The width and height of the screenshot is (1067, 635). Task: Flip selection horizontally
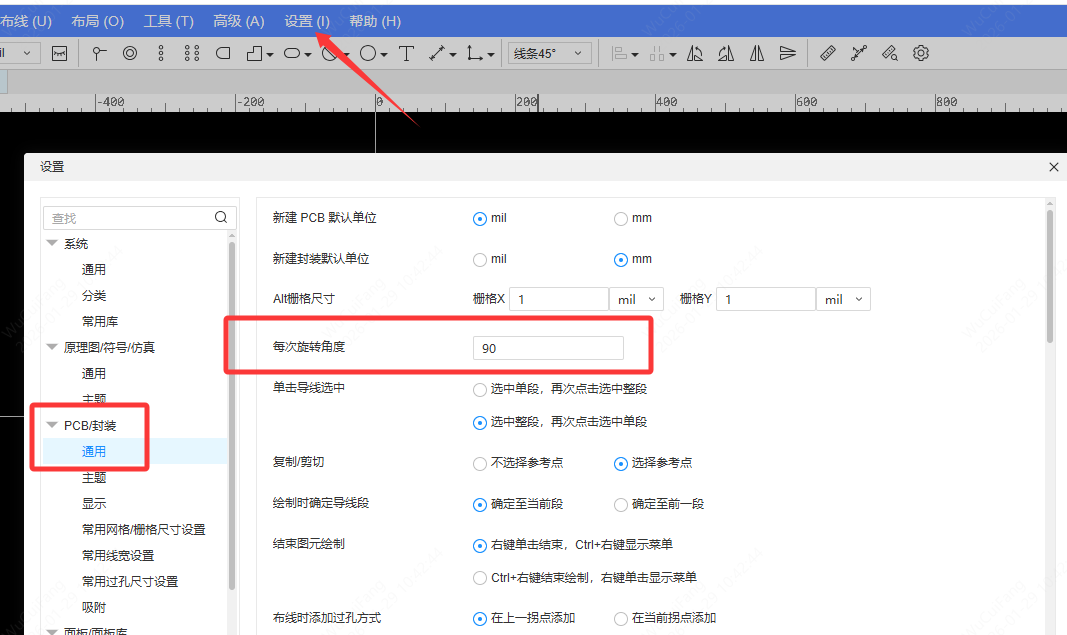click(x=757, y=52)
